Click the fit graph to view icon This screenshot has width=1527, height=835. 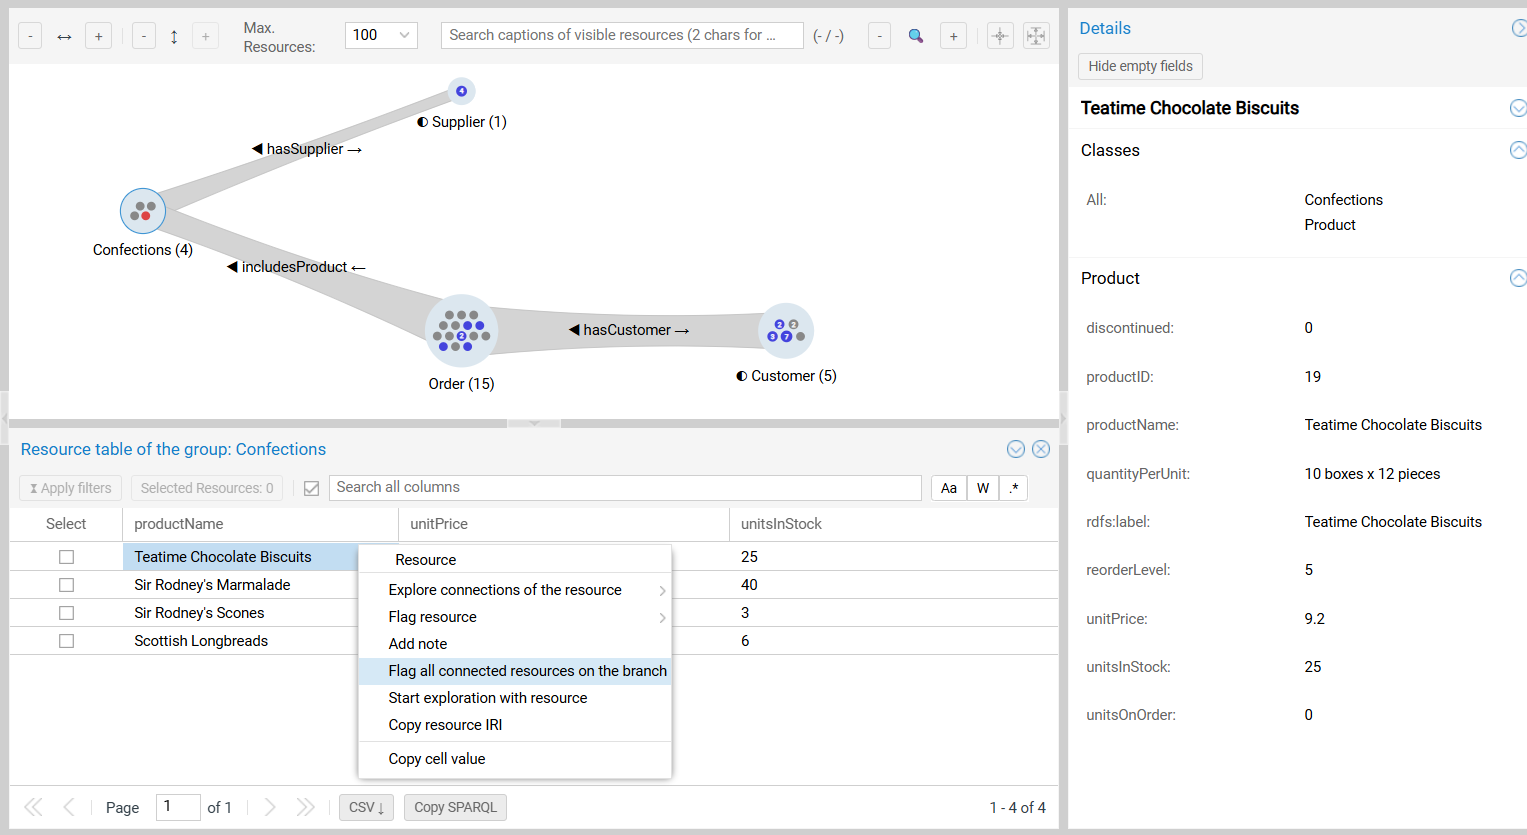pos(1036,36)
